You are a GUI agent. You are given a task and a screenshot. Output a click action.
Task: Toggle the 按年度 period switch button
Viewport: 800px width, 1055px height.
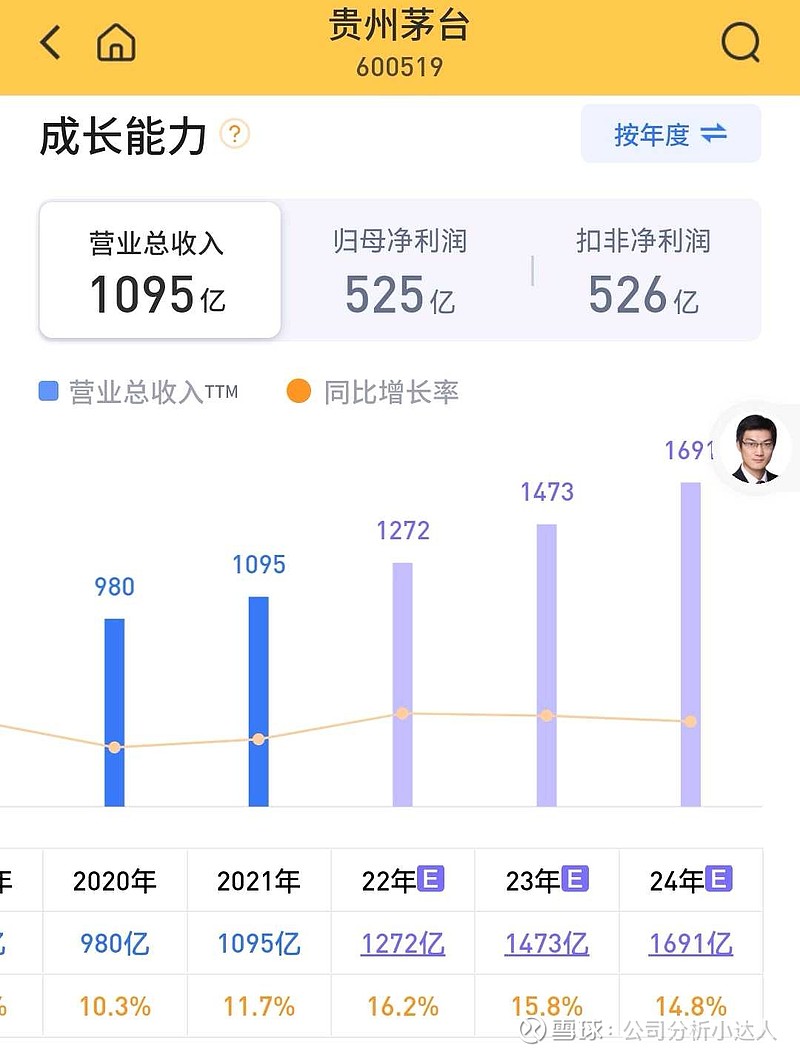671,134
